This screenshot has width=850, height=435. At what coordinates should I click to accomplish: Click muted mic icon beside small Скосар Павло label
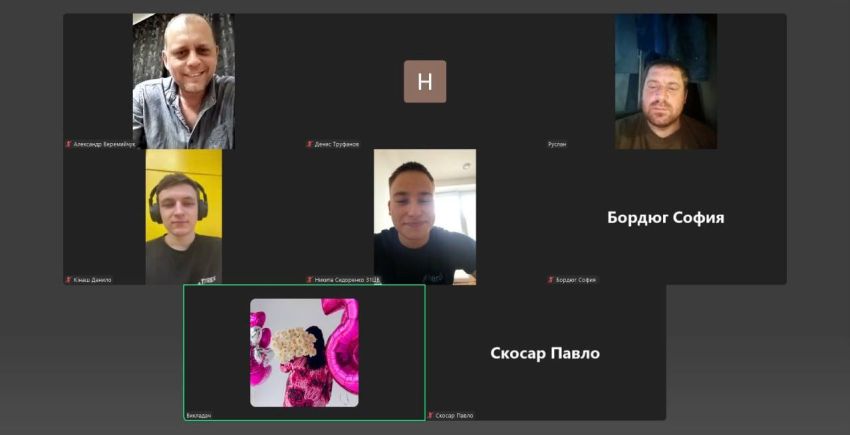pos(430,415)
